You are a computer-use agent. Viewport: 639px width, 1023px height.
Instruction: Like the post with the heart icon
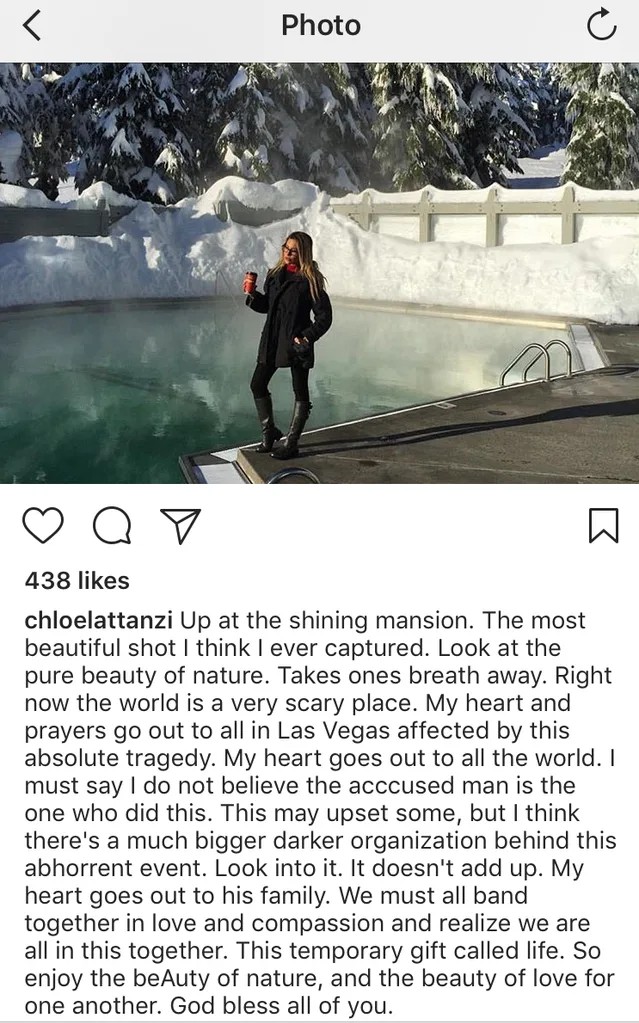[43, 526]
